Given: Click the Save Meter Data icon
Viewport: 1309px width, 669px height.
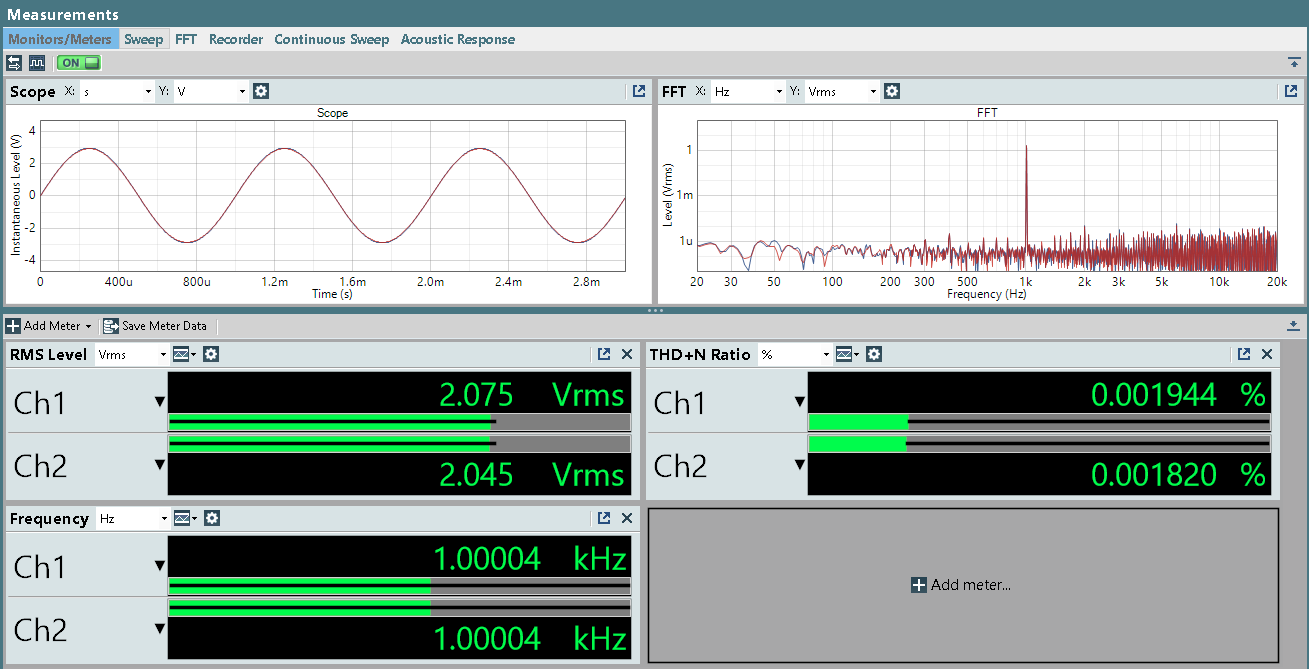Looking at the screenshot, I should pos(111,326).
